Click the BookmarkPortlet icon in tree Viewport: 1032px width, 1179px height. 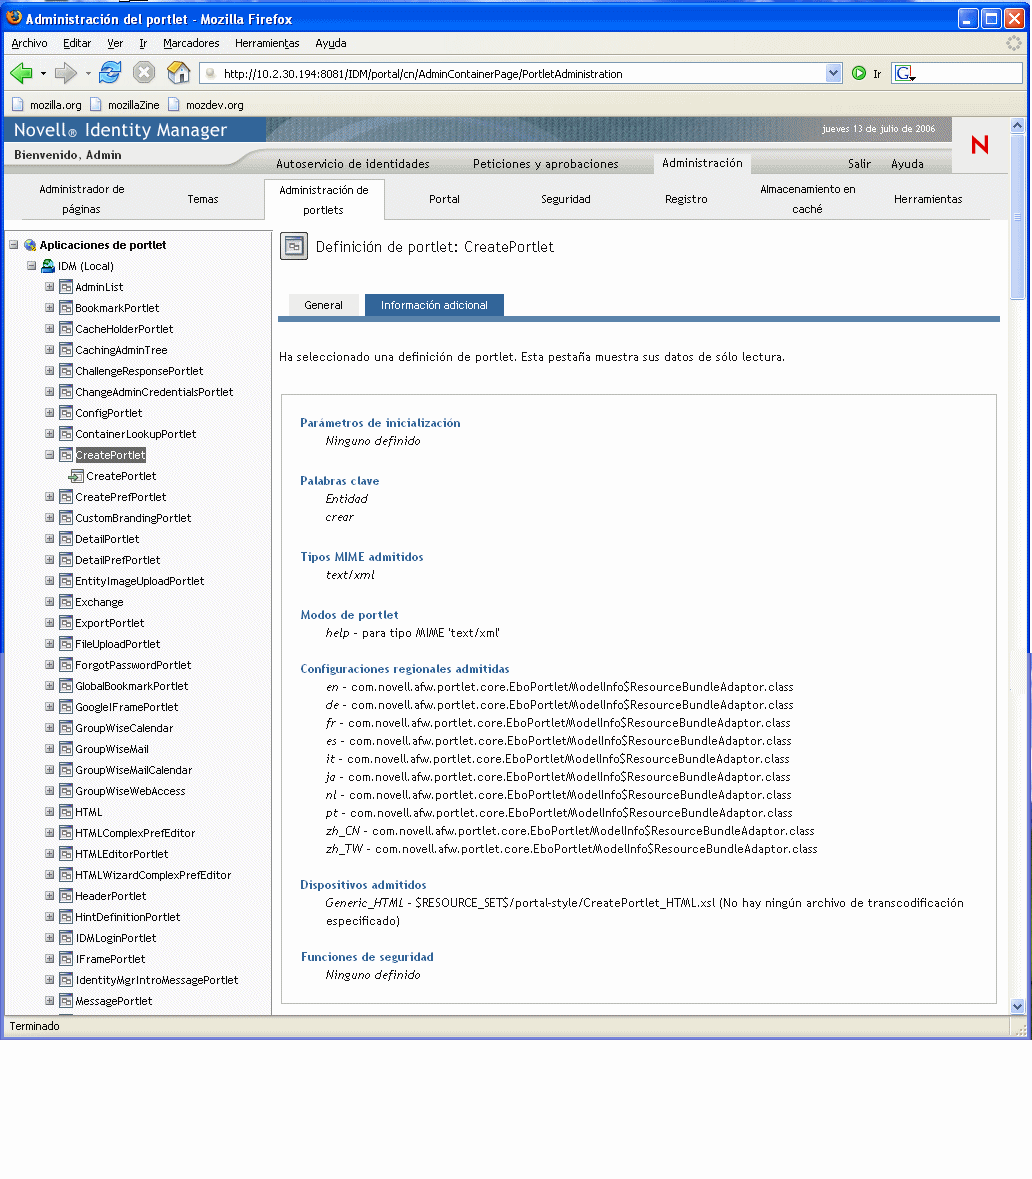tap(66, 308)
